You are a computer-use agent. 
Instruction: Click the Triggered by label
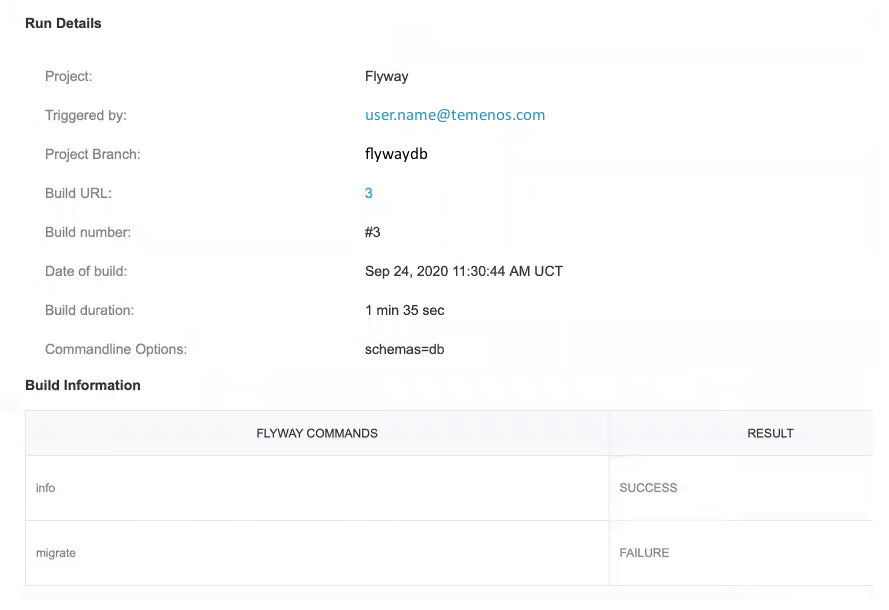(x=86, y=115)
